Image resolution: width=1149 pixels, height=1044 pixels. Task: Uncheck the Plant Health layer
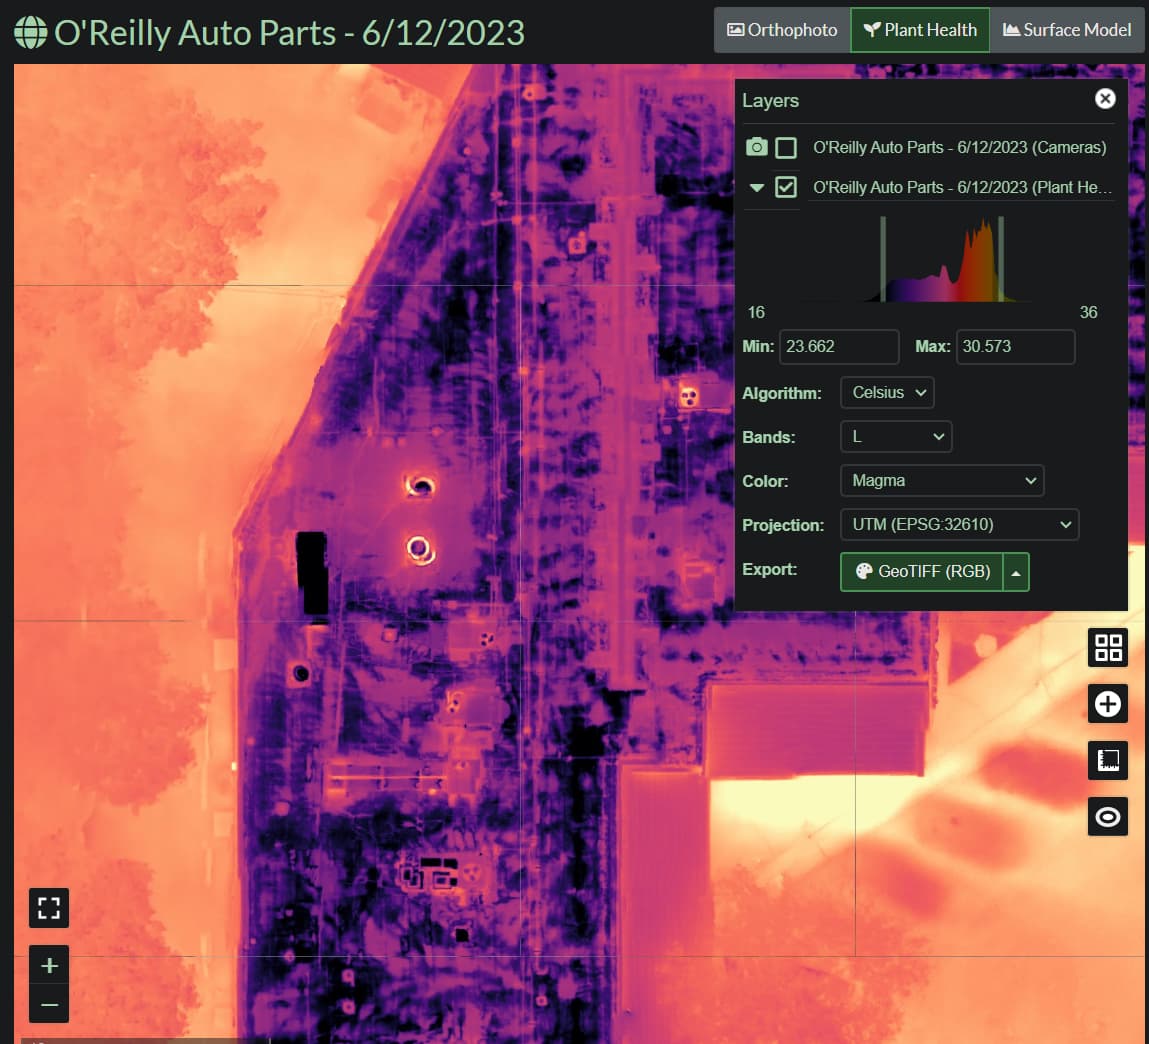click(786, 187)
